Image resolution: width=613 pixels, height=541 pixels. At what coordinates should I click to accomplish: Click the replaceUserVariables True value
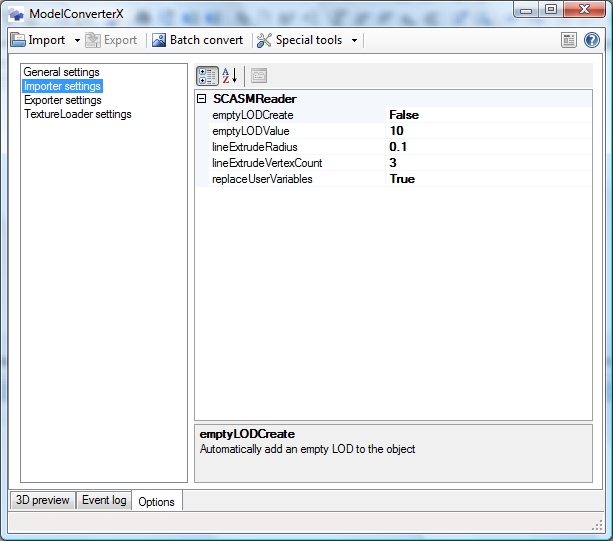click(x=402, y=179)
